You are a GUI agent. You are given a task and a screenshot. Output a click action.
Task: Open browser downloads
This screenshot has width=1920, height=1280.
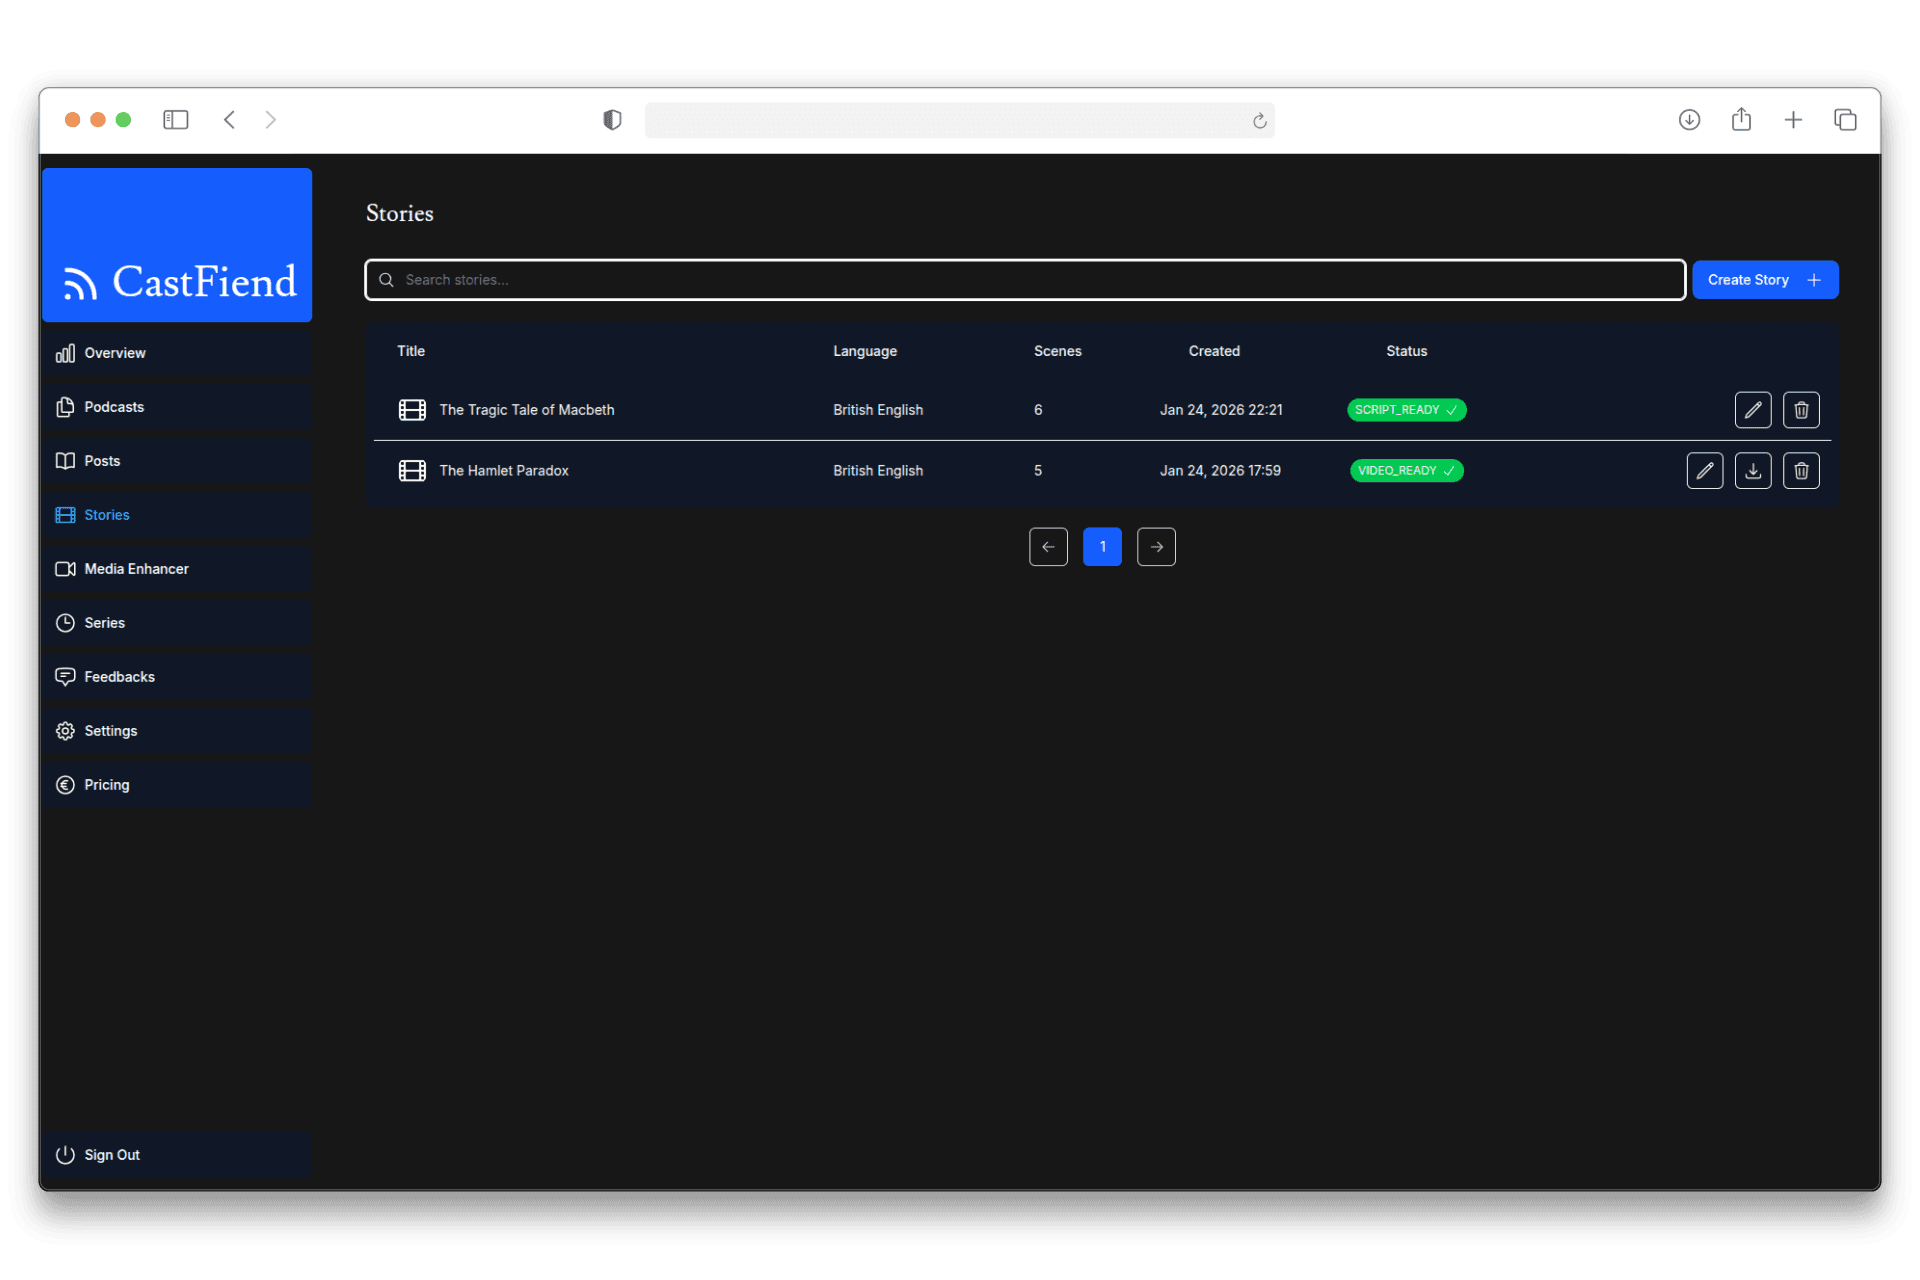[1688, 120]
